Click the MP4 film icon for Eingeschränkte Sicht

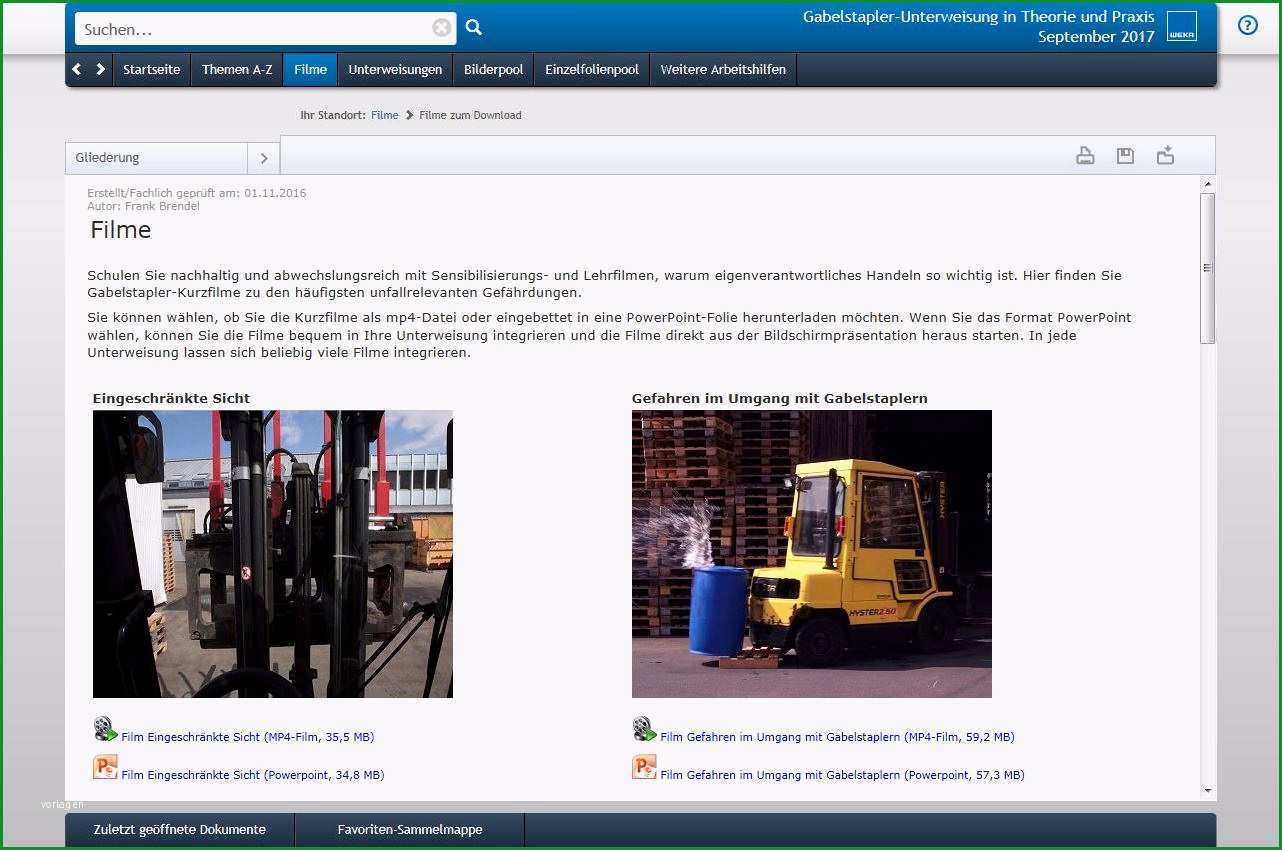(x=105, y=729)
